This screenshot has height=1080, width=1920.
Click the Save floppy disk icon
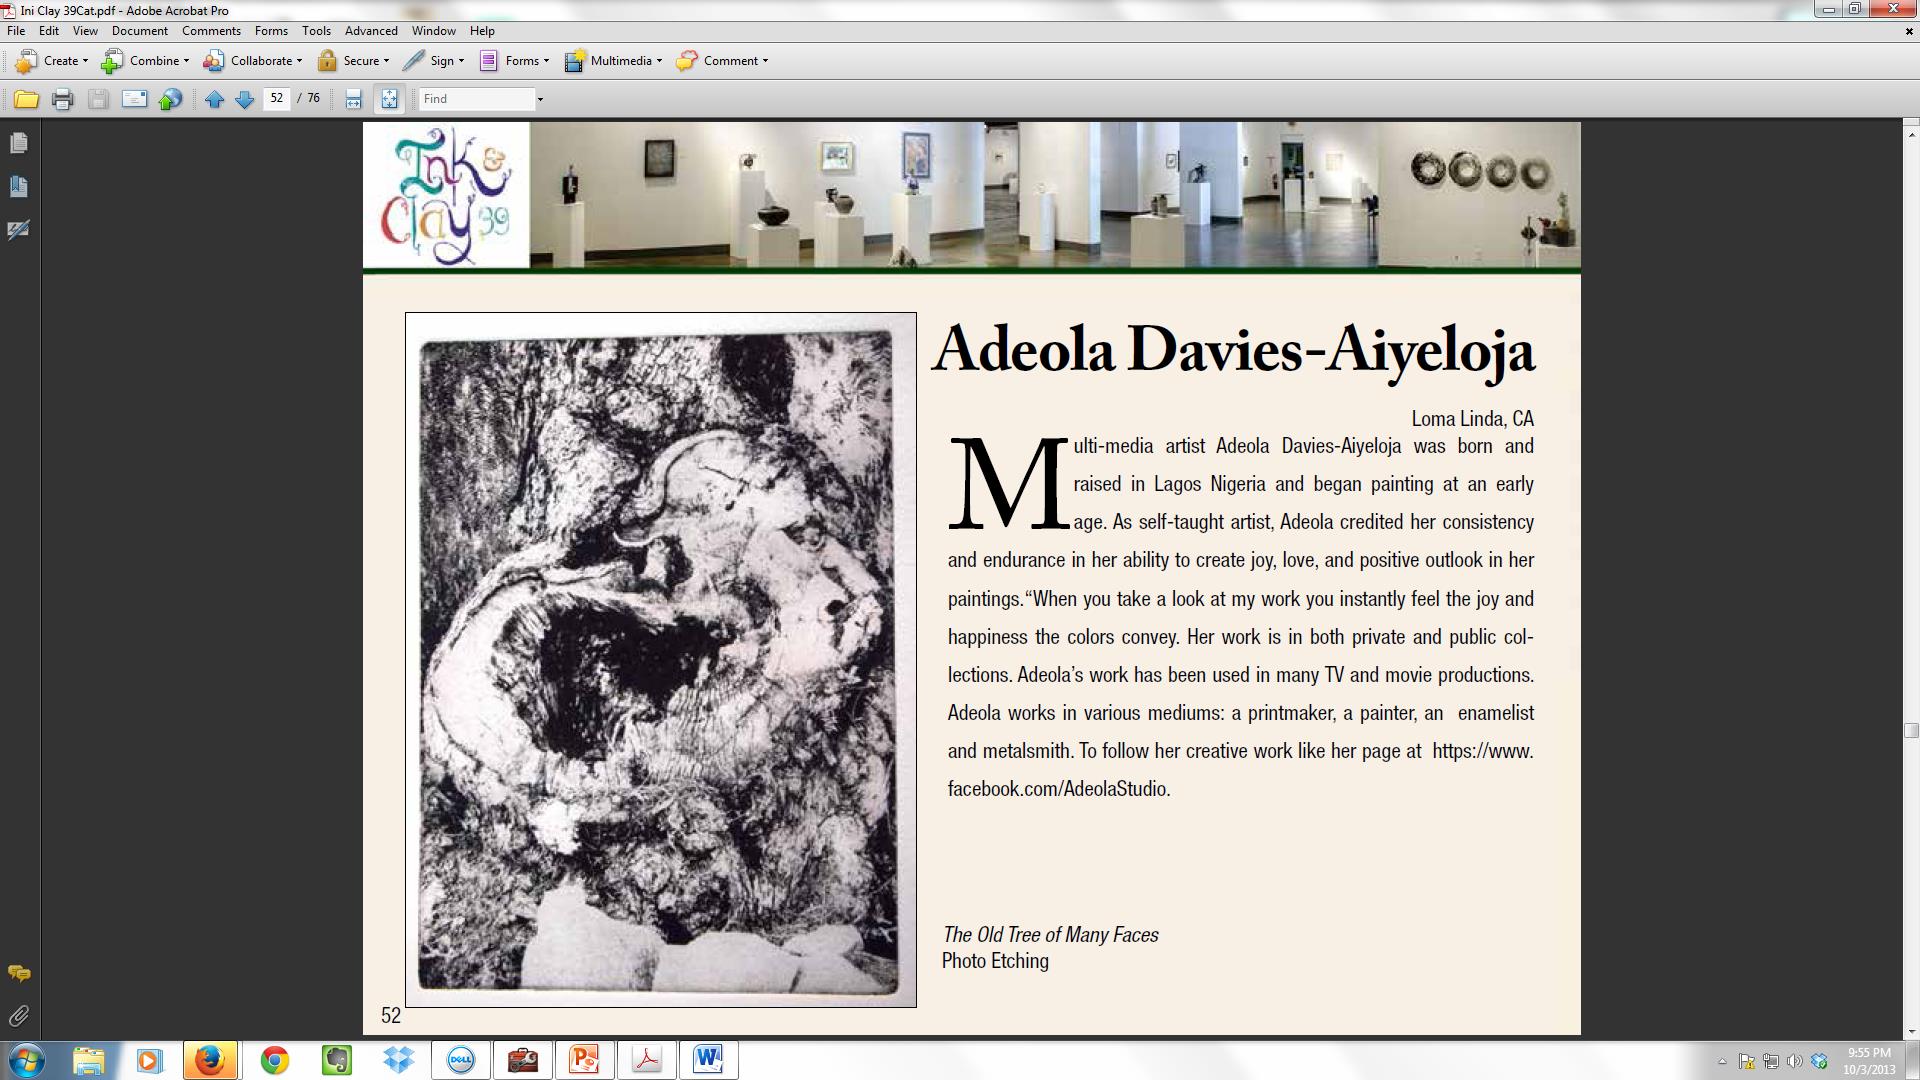click(98, 99)
